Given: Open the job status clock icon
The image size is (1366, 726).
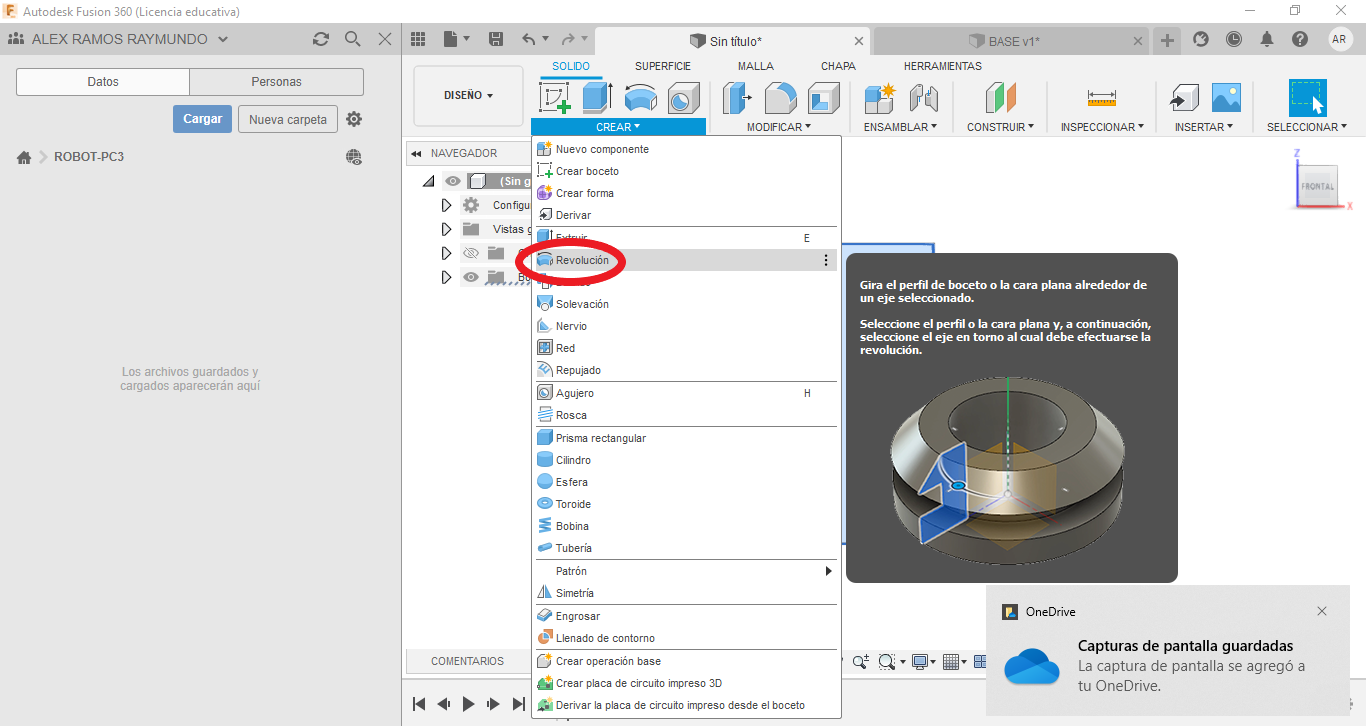Looking at the screenshot, I should 1234,39.
